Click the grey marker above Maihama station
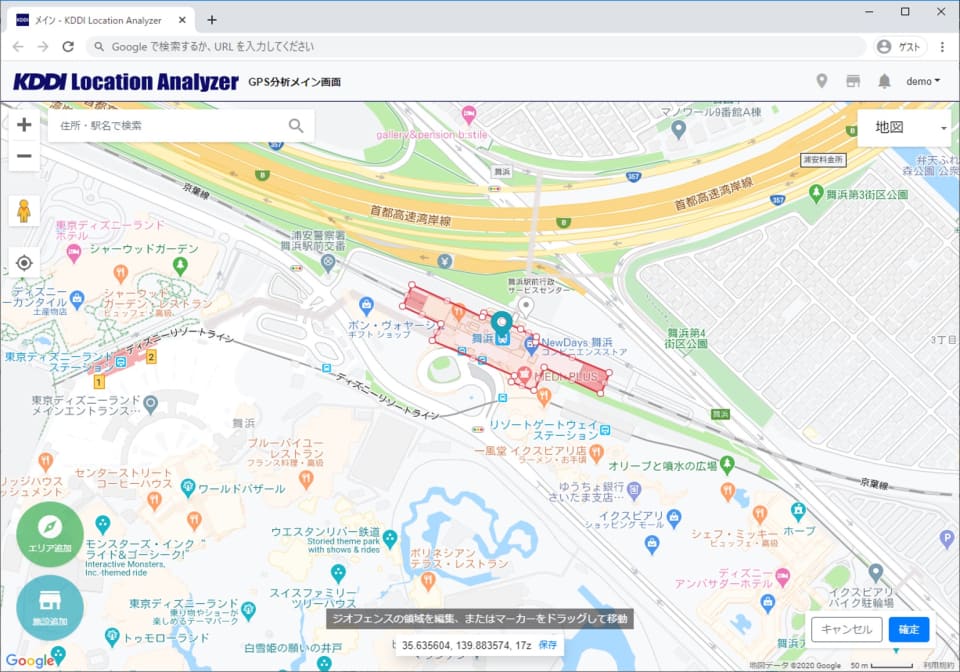The height and width of the screenshot is (672, 960). click(525, 306)
